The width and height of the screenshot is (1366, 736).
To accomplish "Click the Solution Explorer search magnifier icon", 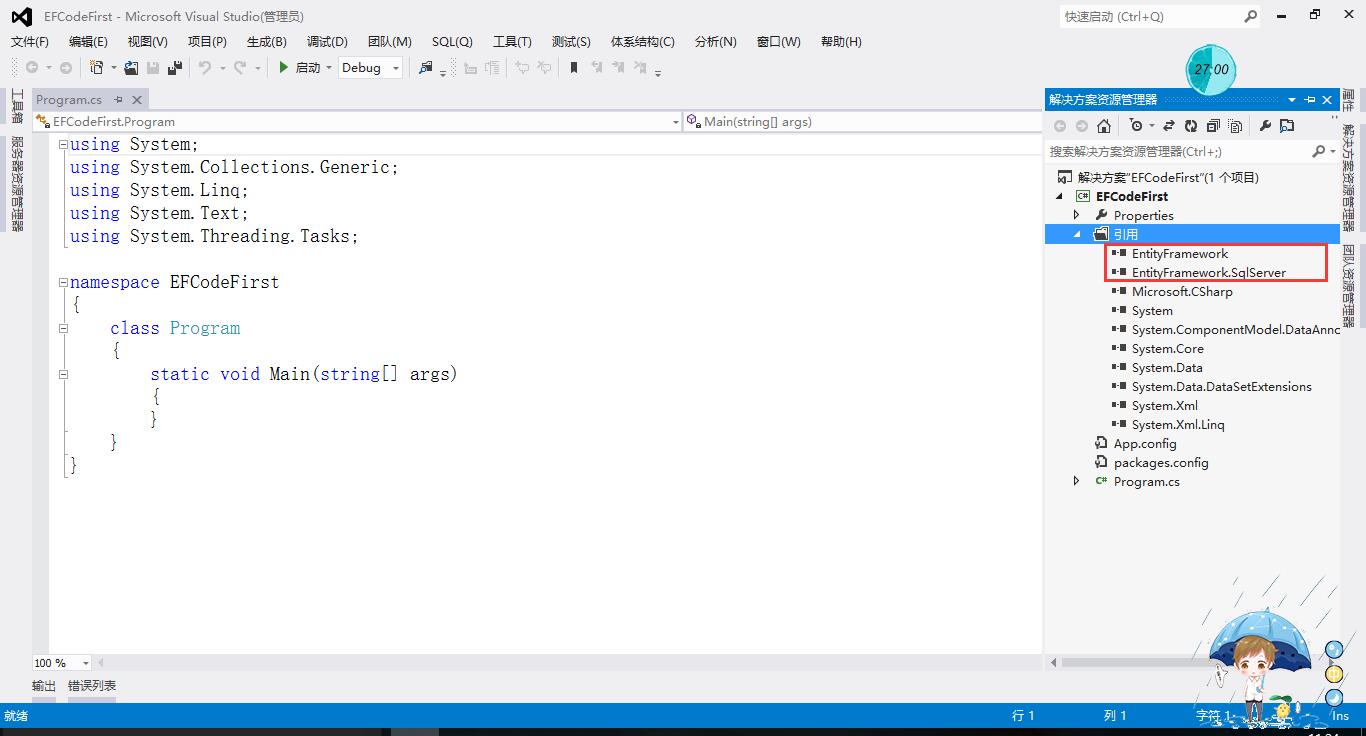I will click(1318, 151).
